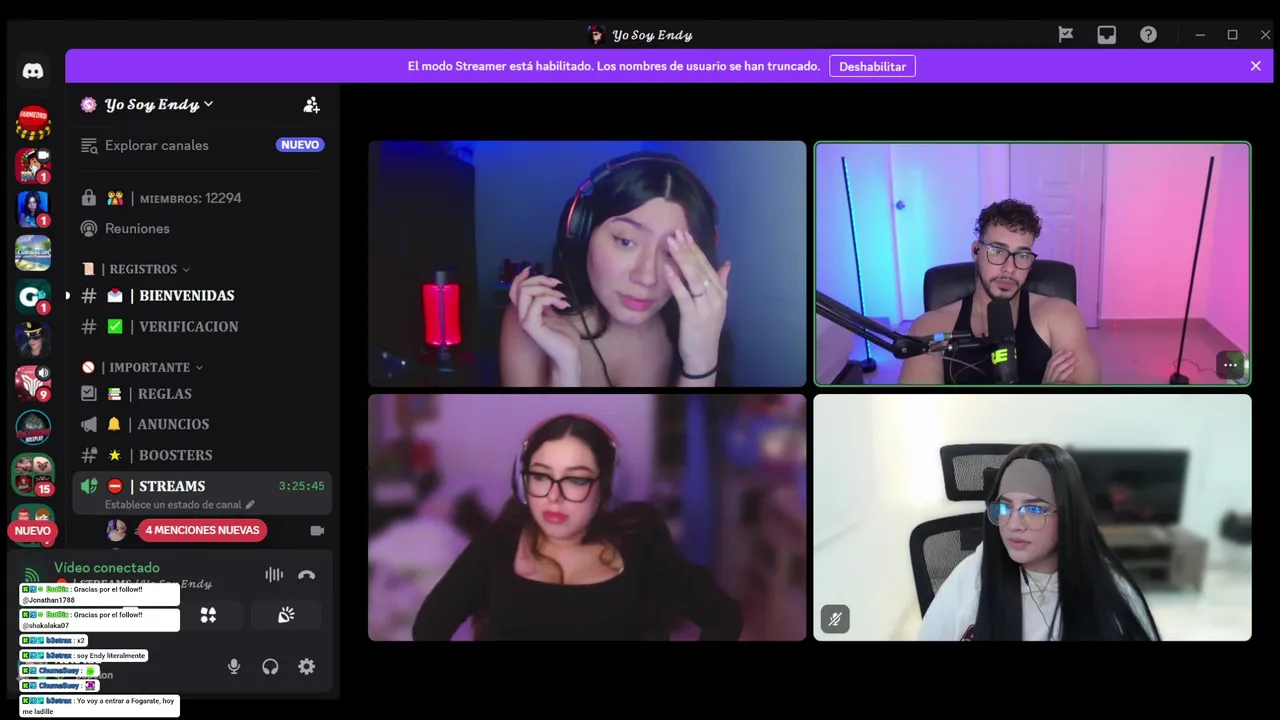
Task: Toggle noise suppression waveform icon
Action: pos(273,574)
